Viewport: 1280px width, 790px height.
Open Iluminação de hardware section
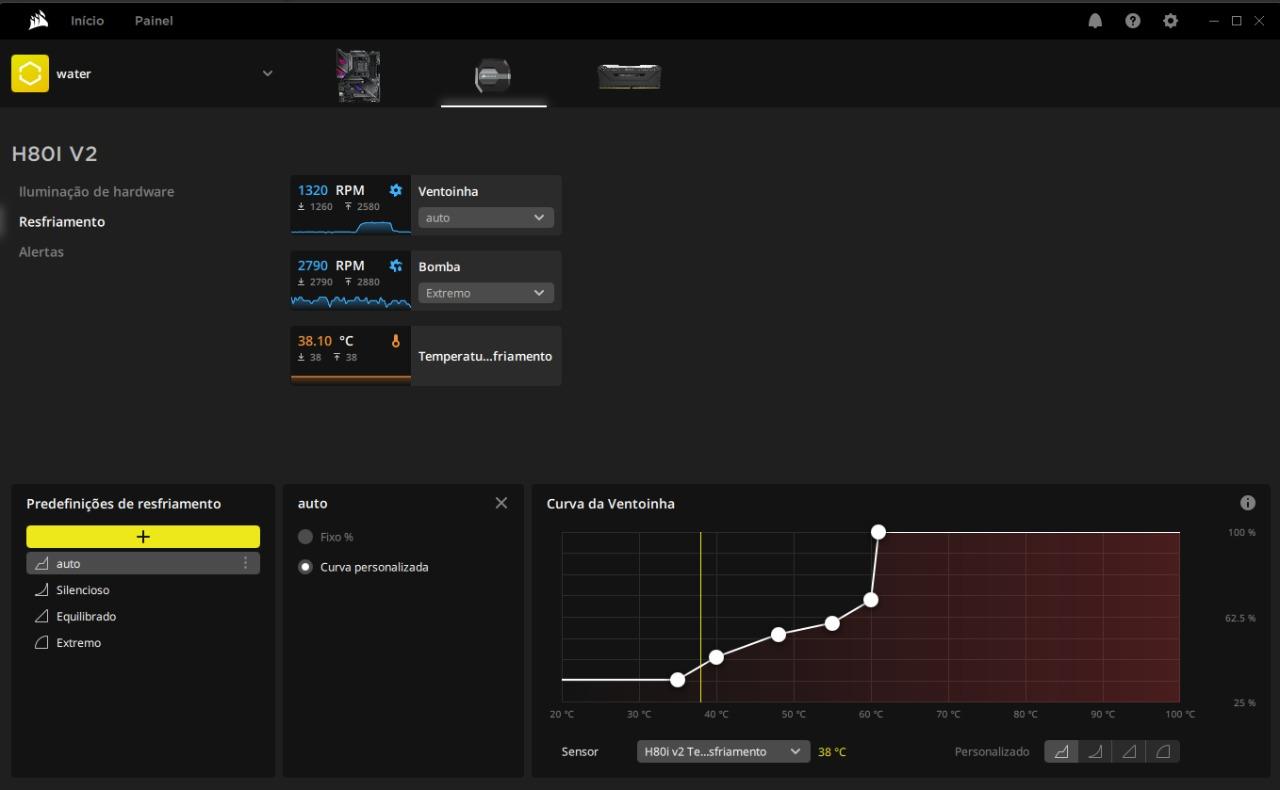coord(96,191)
